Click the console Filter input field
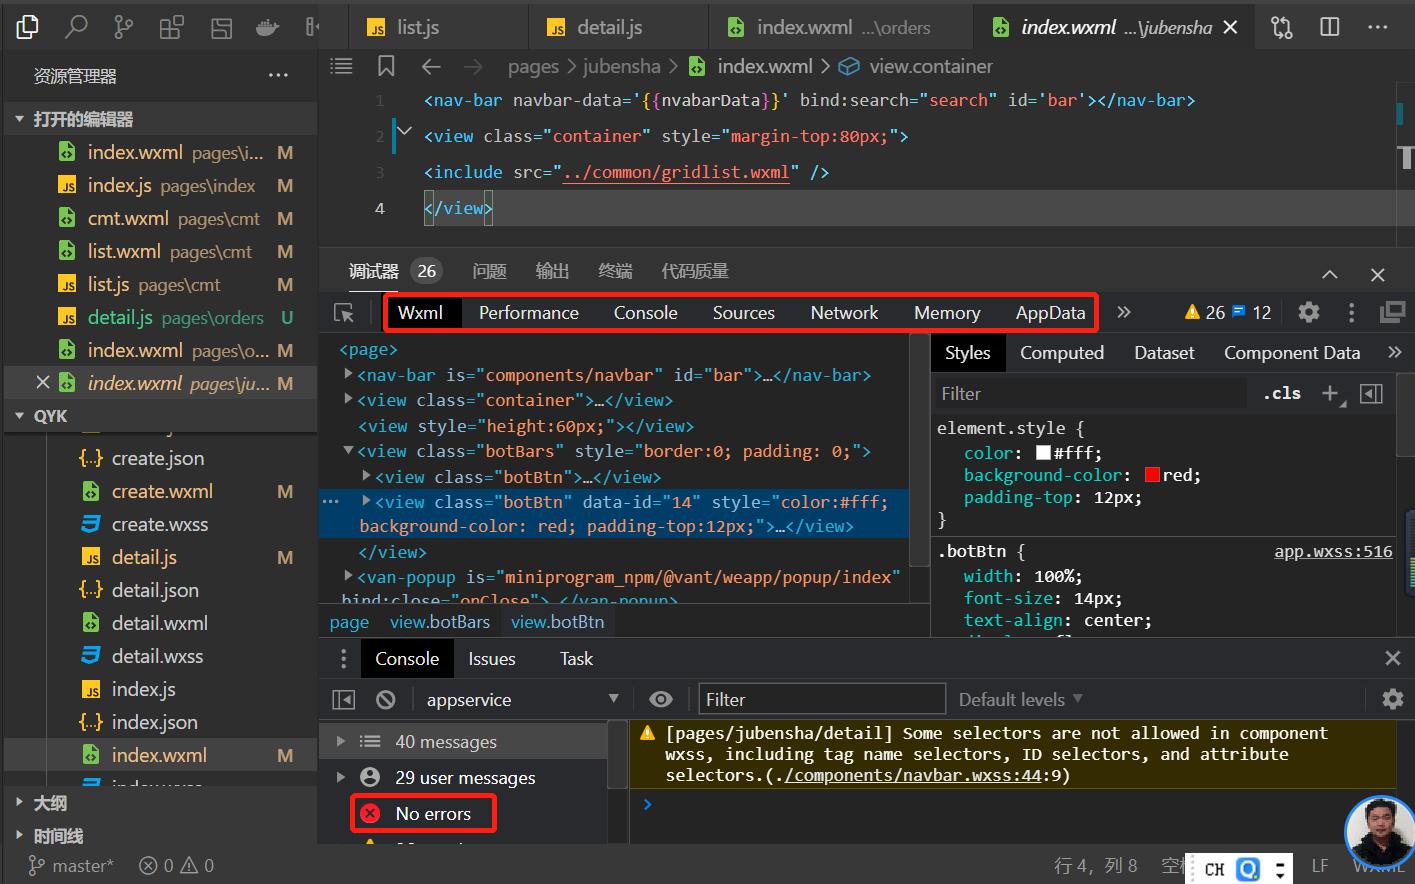Screen dimensions: 1415x884 (x=822, y=700)
